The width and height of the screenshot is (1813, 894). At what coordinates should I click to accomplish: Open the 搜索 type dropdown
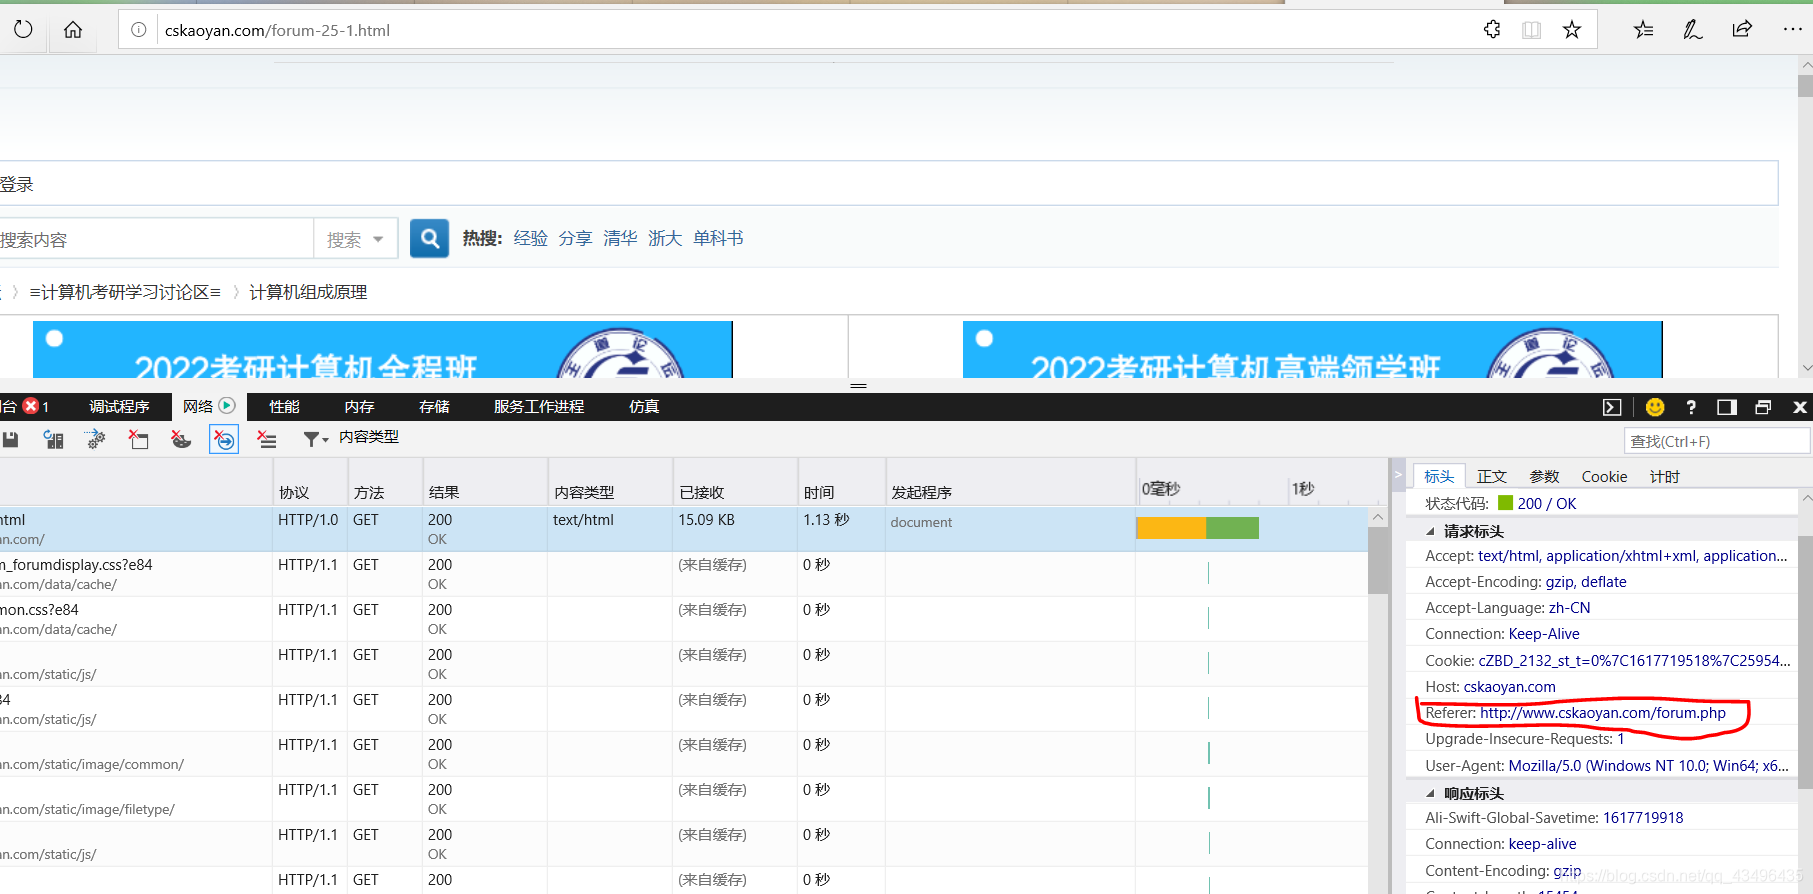tap(356, 239)
